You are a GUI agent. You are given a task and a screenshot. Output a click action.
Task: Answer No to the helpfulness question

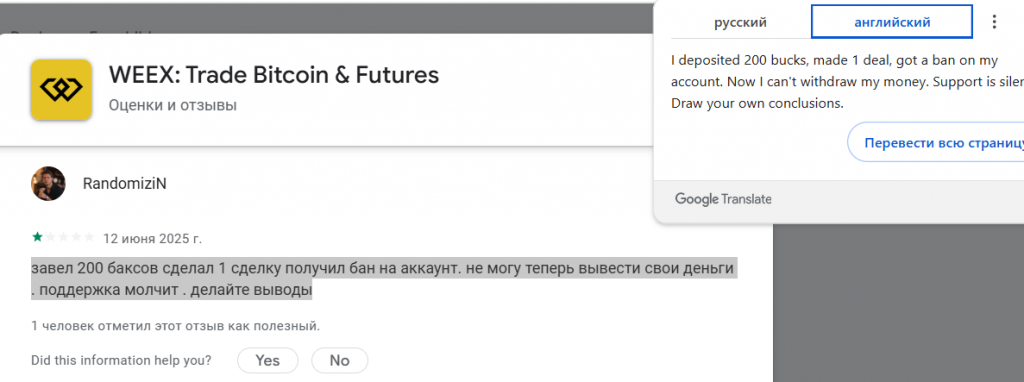(340, 360)
